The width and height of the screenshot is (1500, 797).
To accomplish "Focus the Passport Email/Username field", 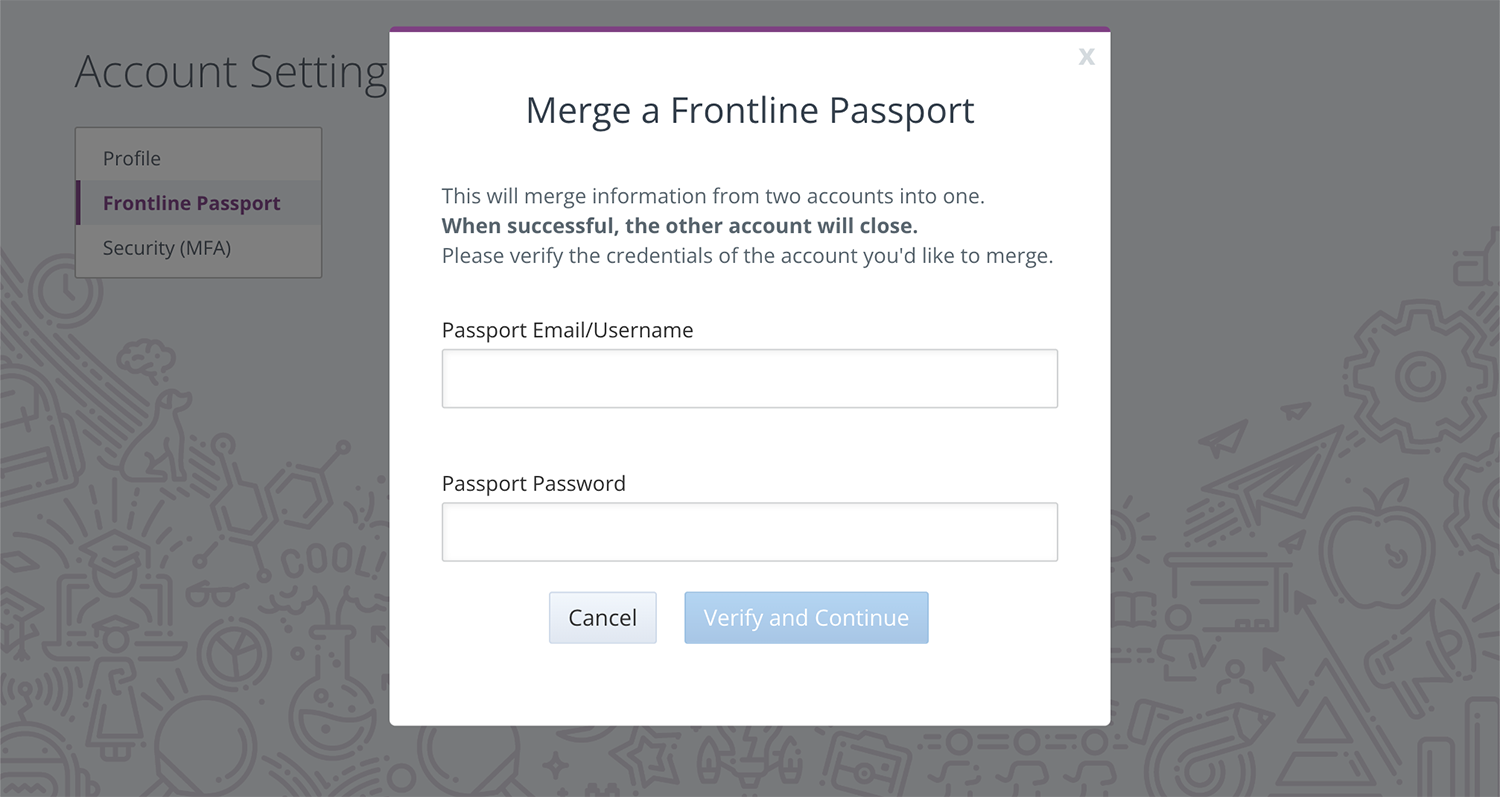I will tap(749, 378).
